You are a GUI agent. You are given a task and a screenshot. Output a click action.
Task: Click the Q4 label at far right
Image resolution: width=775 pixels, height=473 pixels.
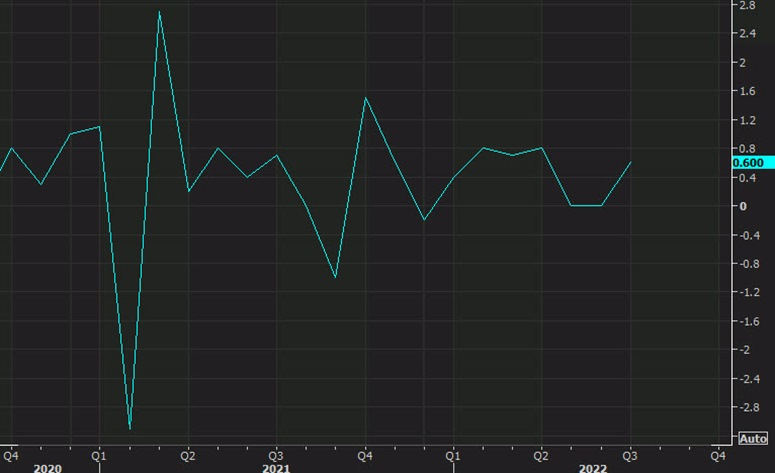click(718, 456)
